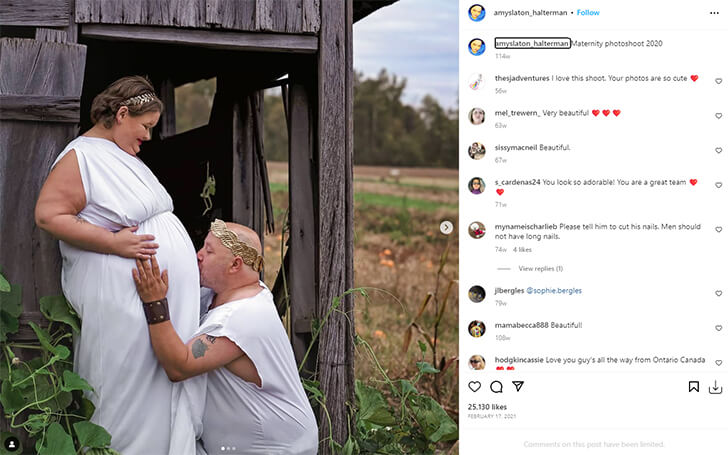Open the s_cardenas24 username link
The width and height of the screenshot is (728, 455).
517,182
